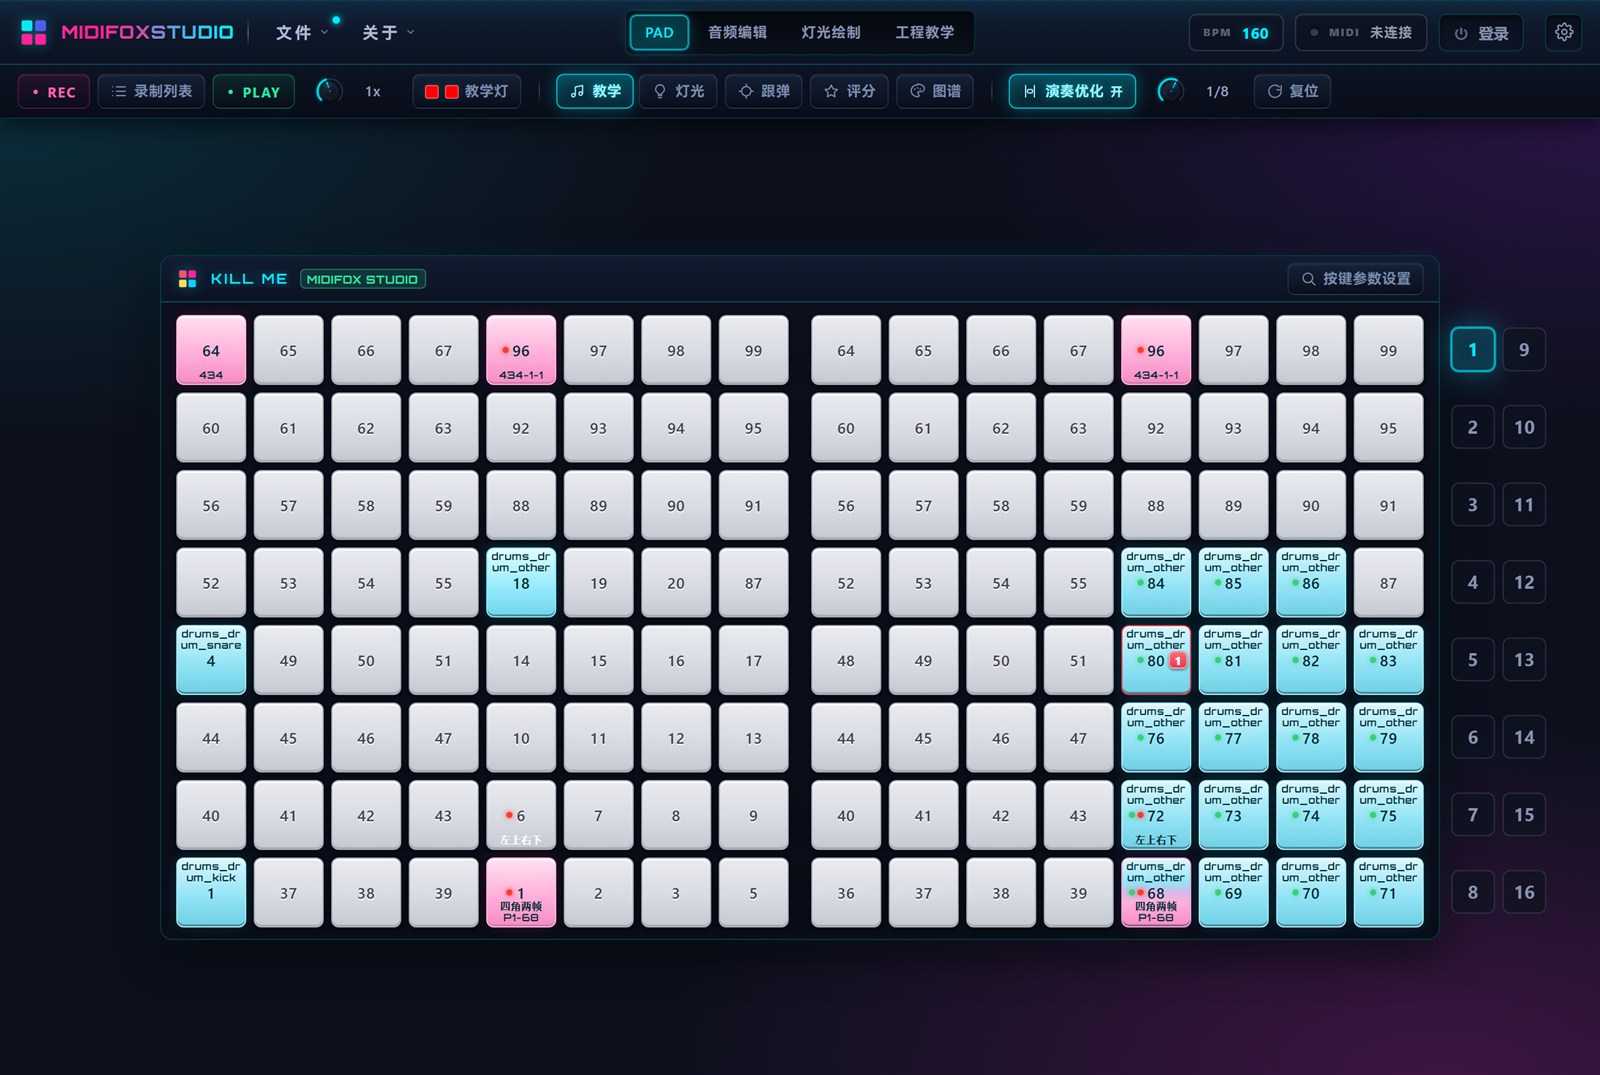Open the 关于 about menu
The height and width of the screenshot is (1075, 1600).
coord(388,32)
